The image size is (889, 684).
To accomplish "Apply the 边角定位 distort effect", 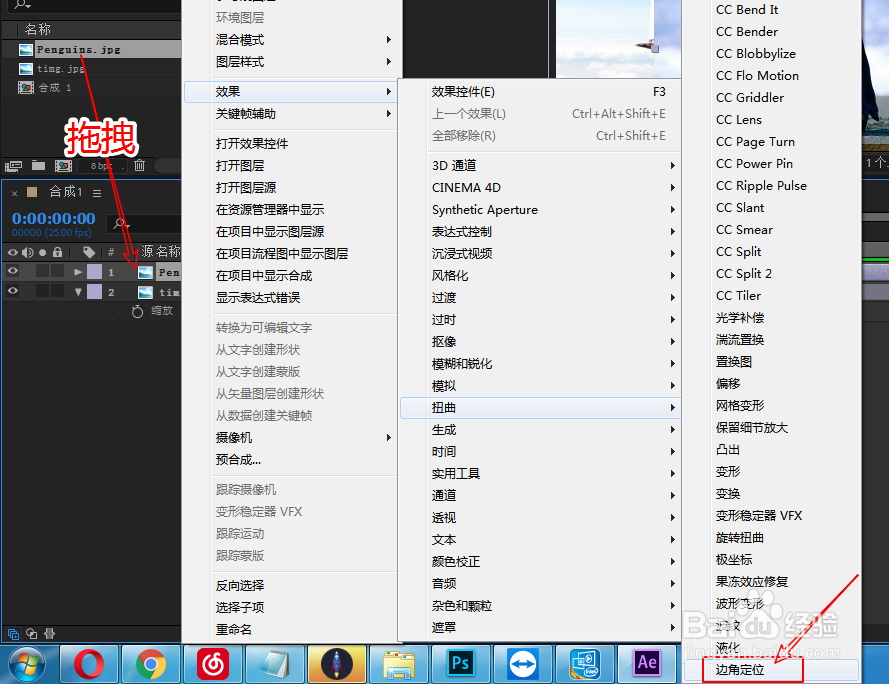I will coord(771,670).
